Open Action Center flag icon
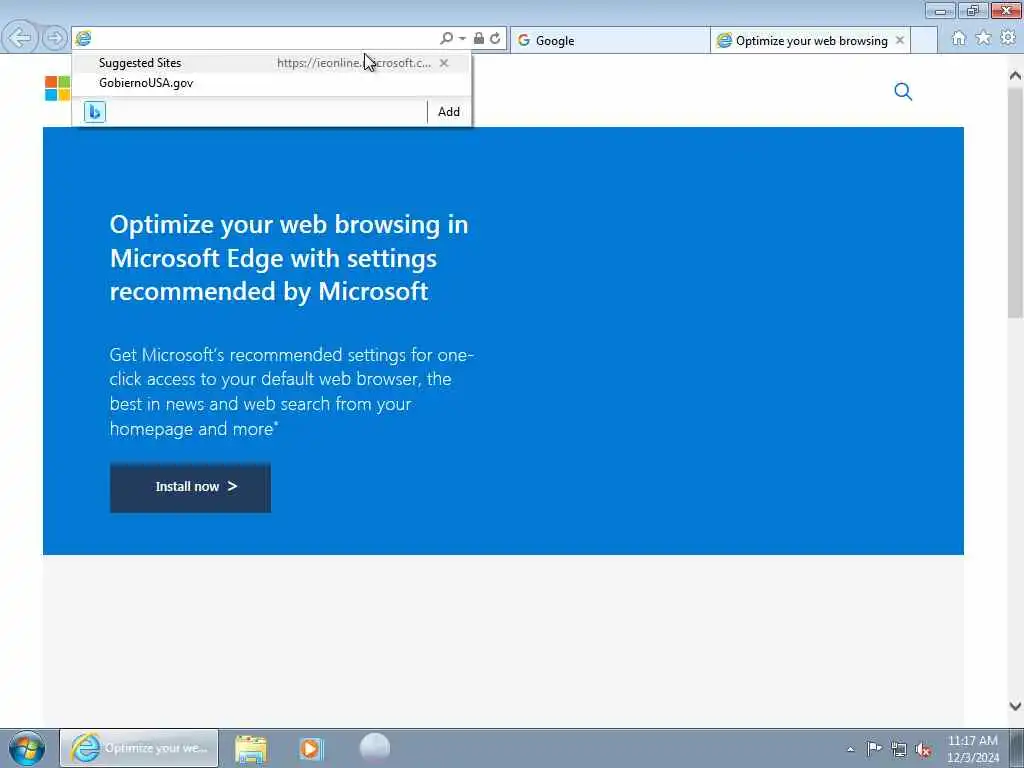This screenshot has width=1024, height=768. (874, 748)
